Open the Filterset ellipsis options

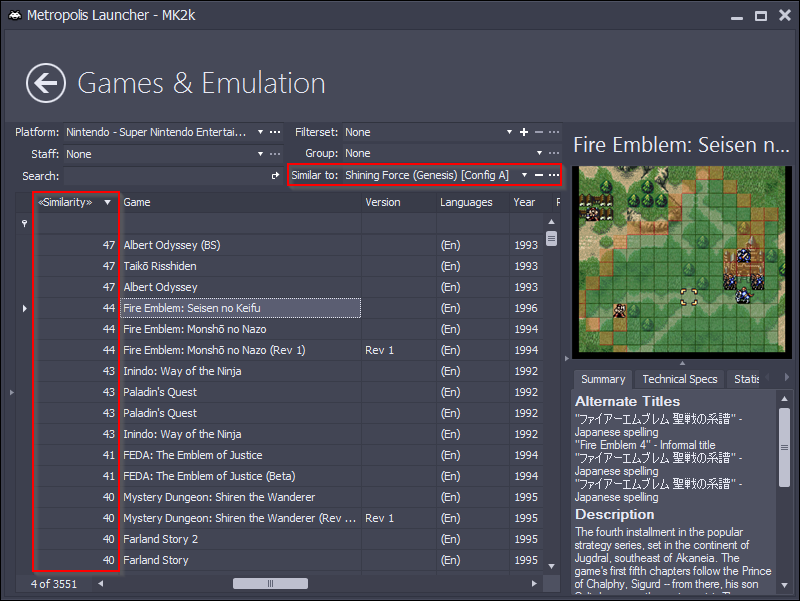(x=554, y=132)
